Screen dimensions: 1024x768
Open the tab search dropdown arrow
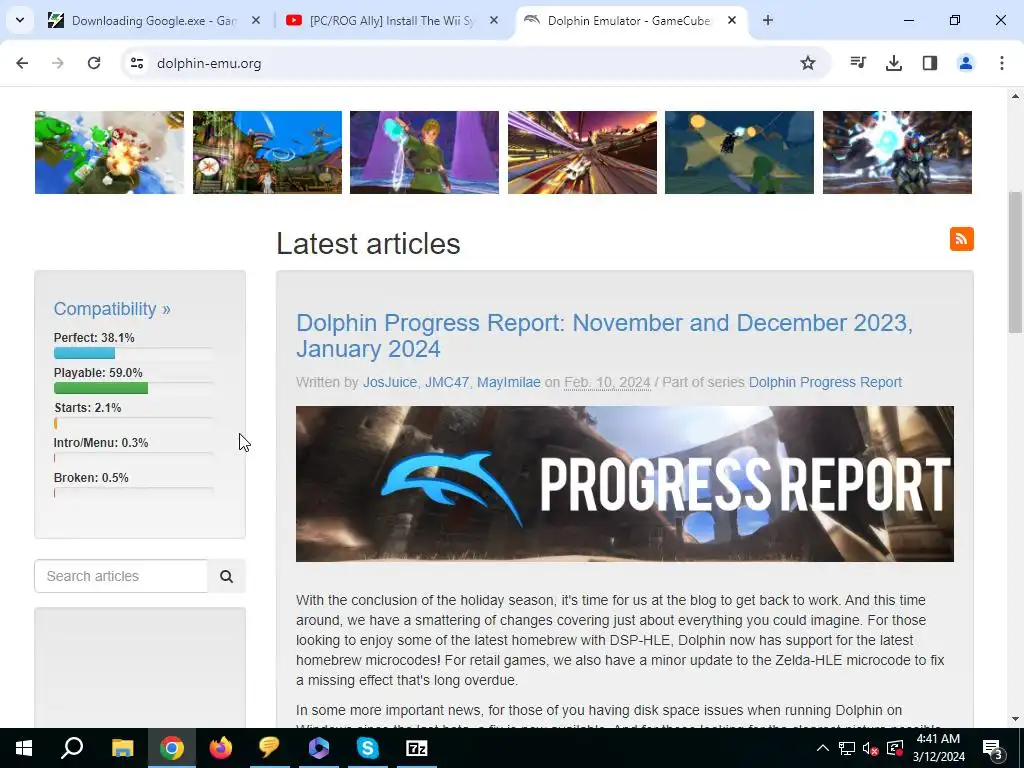[x=20, y=20]
